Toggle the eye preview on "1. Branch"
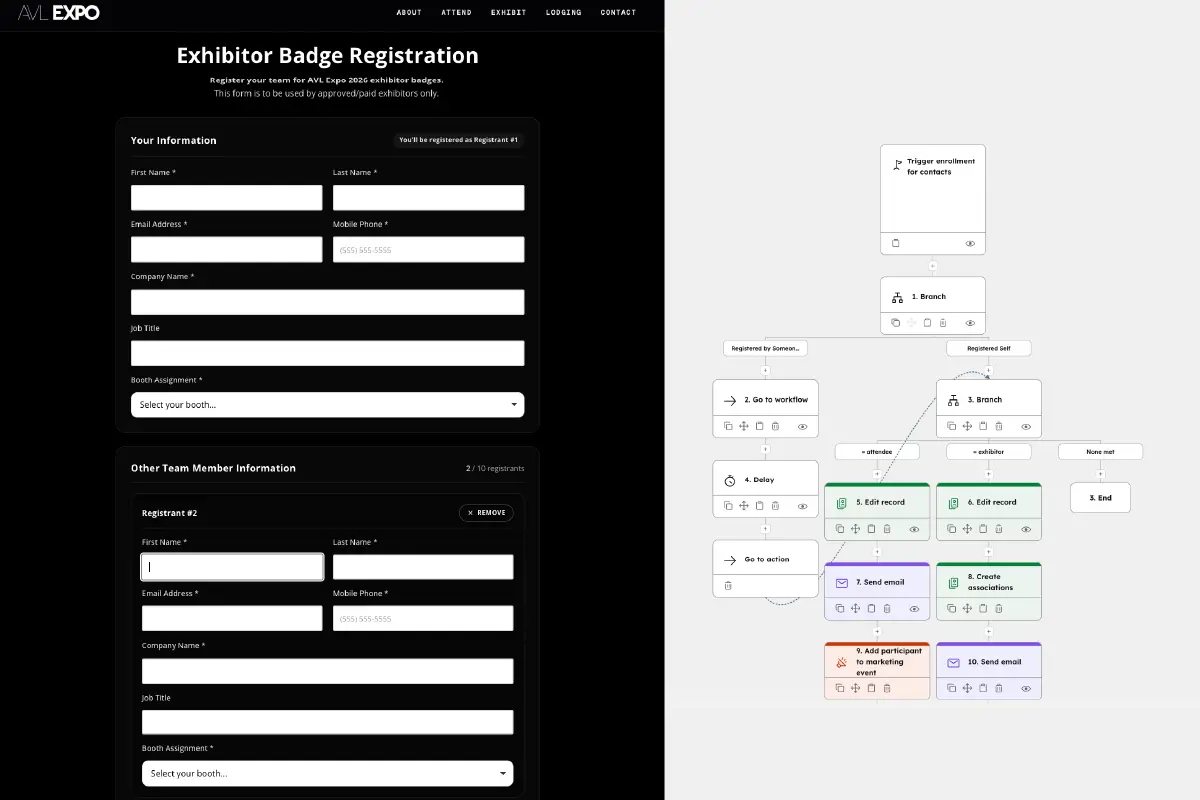The width and height of the screenshot is (1200, 800). 969,323
